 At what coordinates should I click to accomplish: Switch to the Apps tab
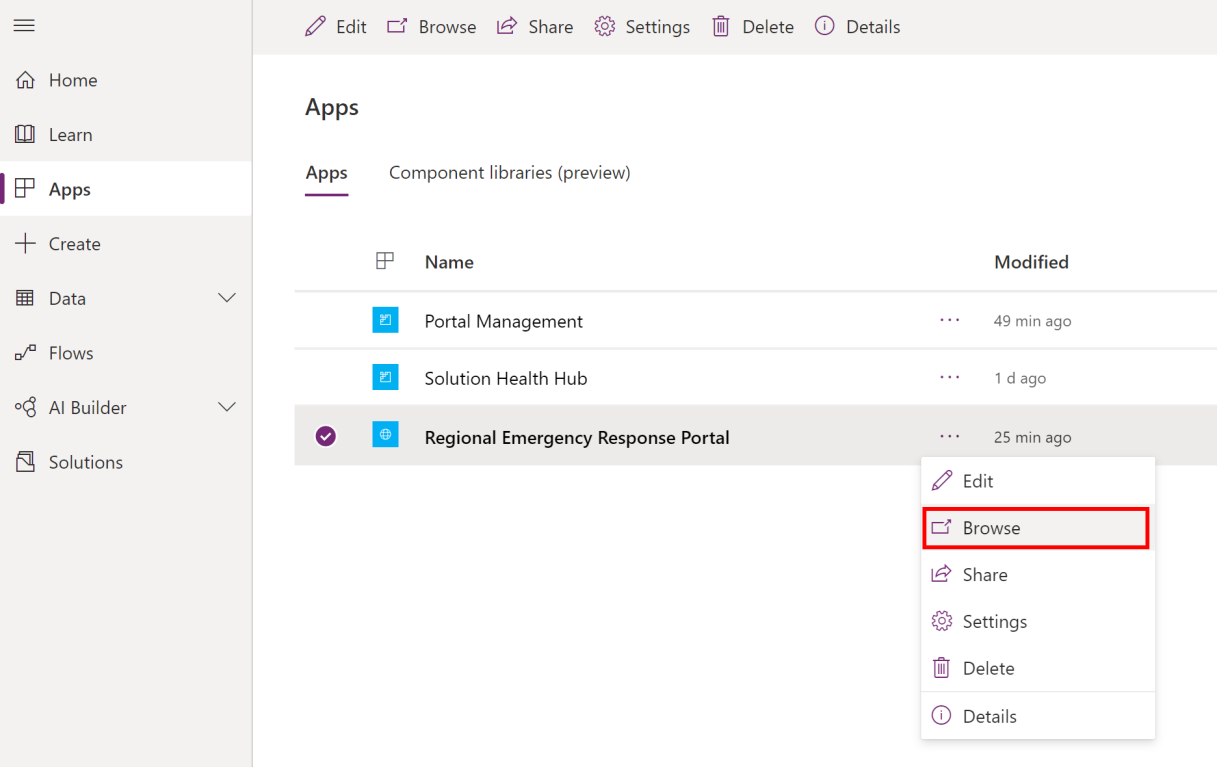click(326, 173)
